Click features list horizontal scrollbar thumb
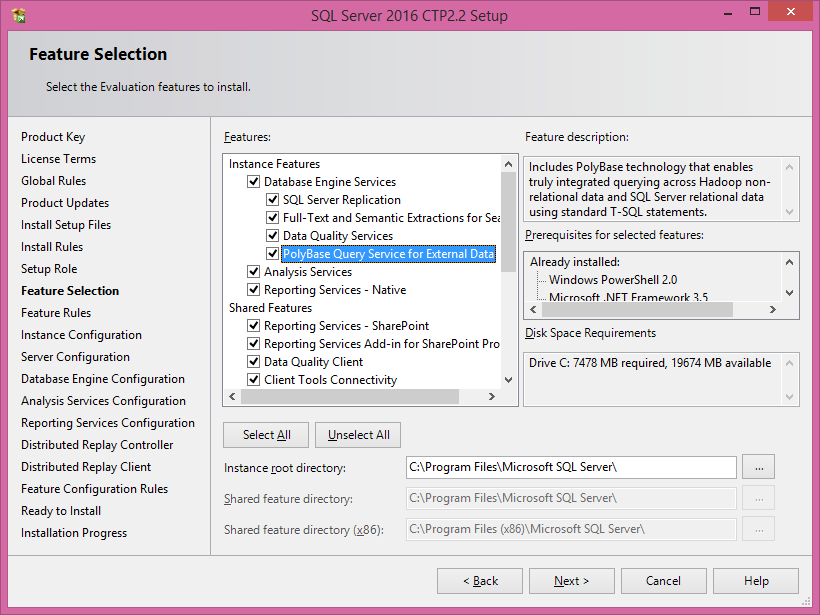The width and height of the screenshot is (820, 615). [x=350, y=396]
